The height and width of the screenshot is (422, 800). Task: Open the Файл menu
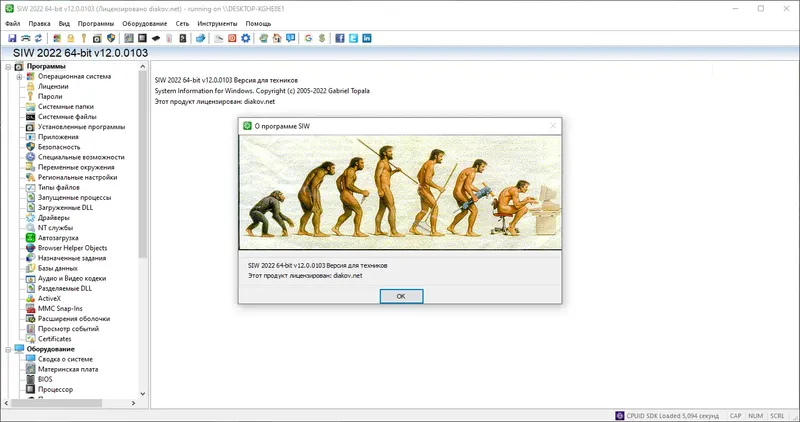pyautogui.click(x=13, y=23)
